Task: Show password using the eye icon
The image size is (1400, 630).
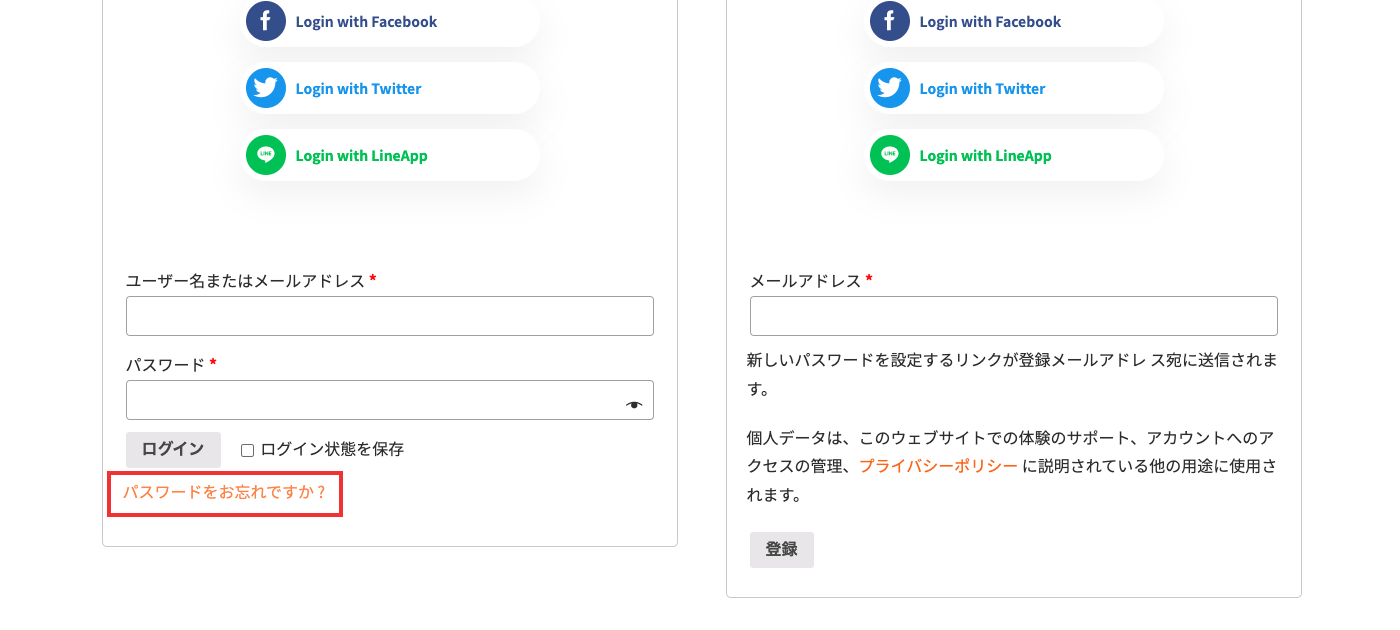Action: pos(634,405)
